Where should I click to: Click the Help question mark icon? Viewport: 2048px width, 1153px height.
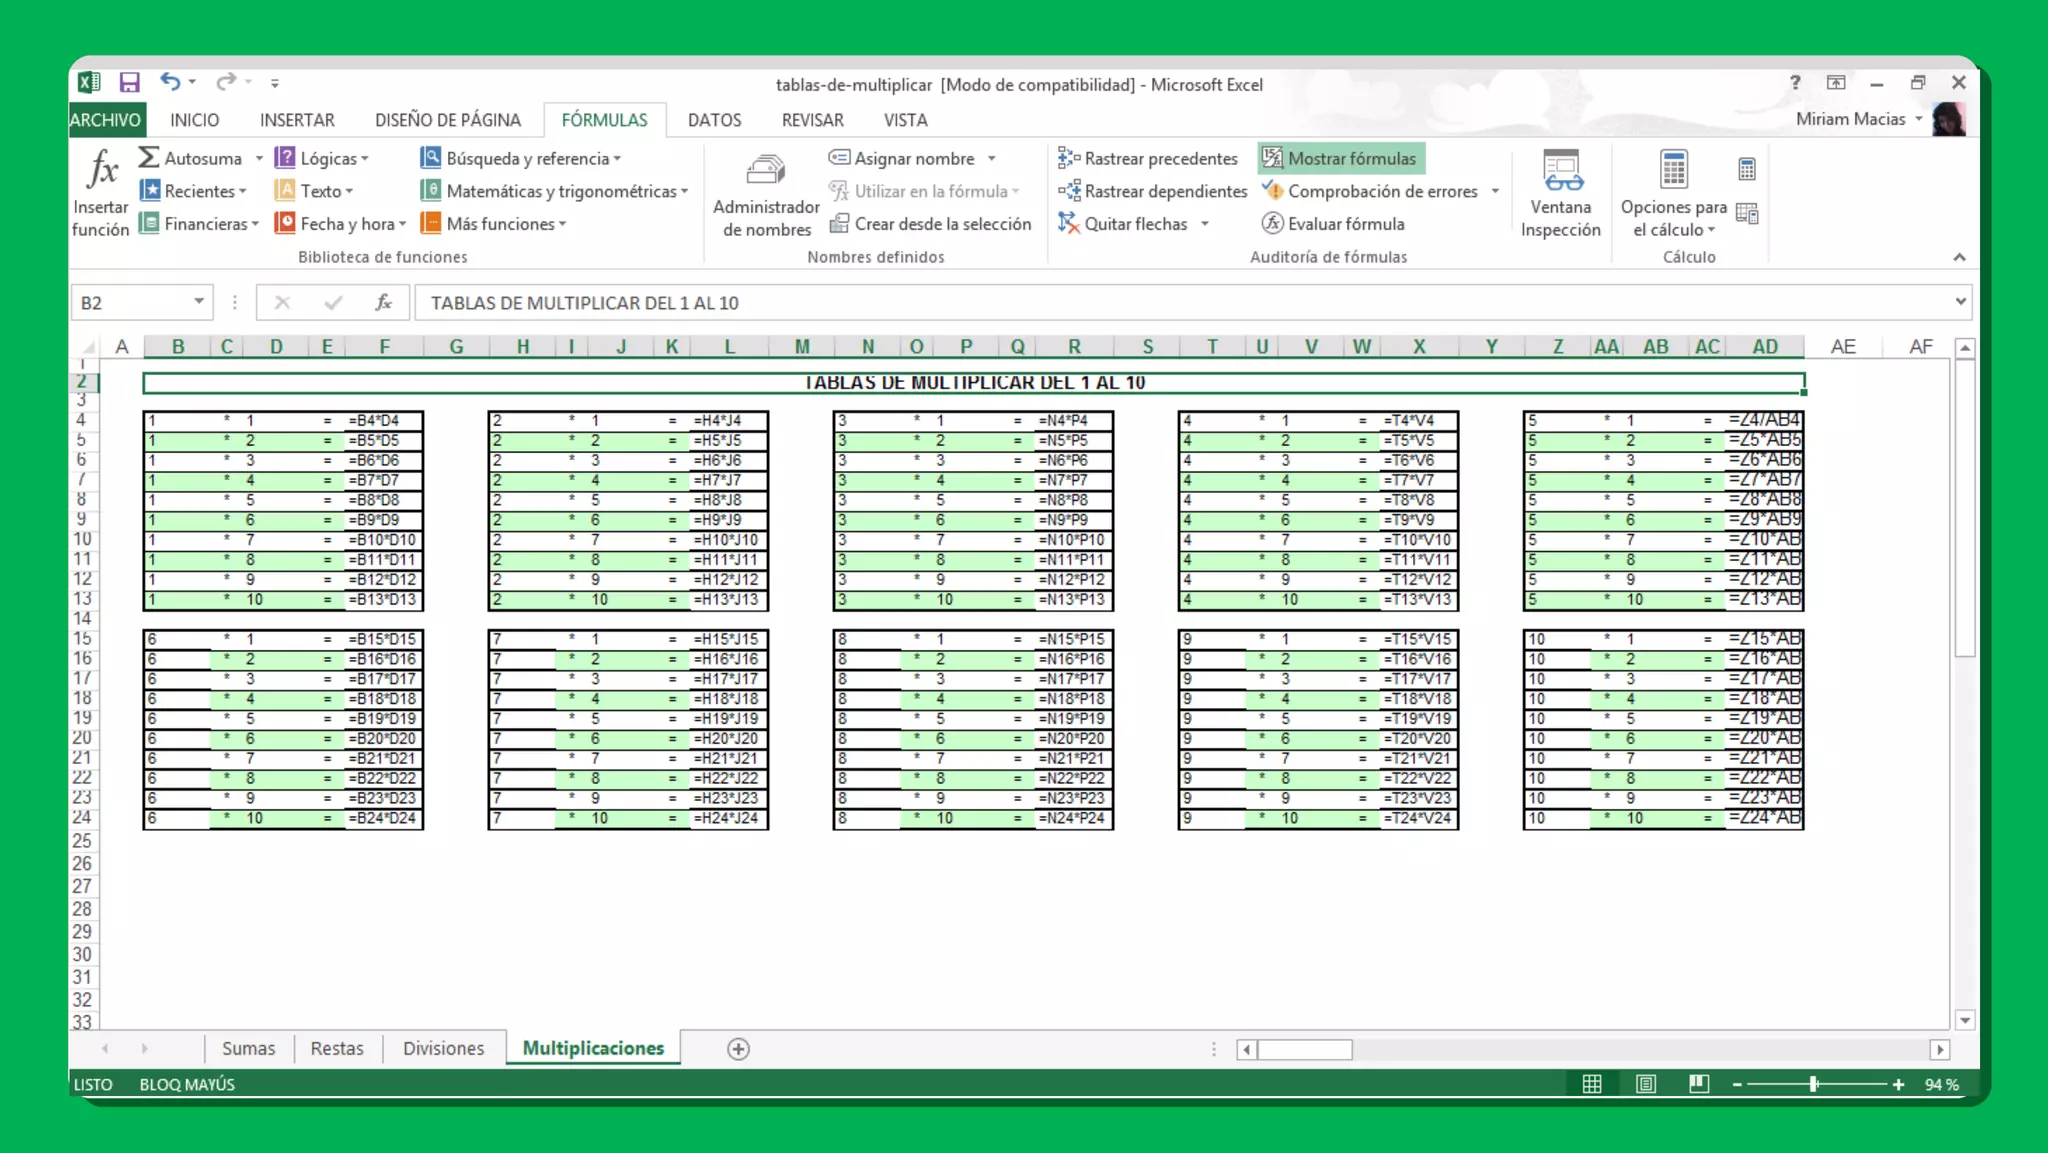coord(1795,83)
